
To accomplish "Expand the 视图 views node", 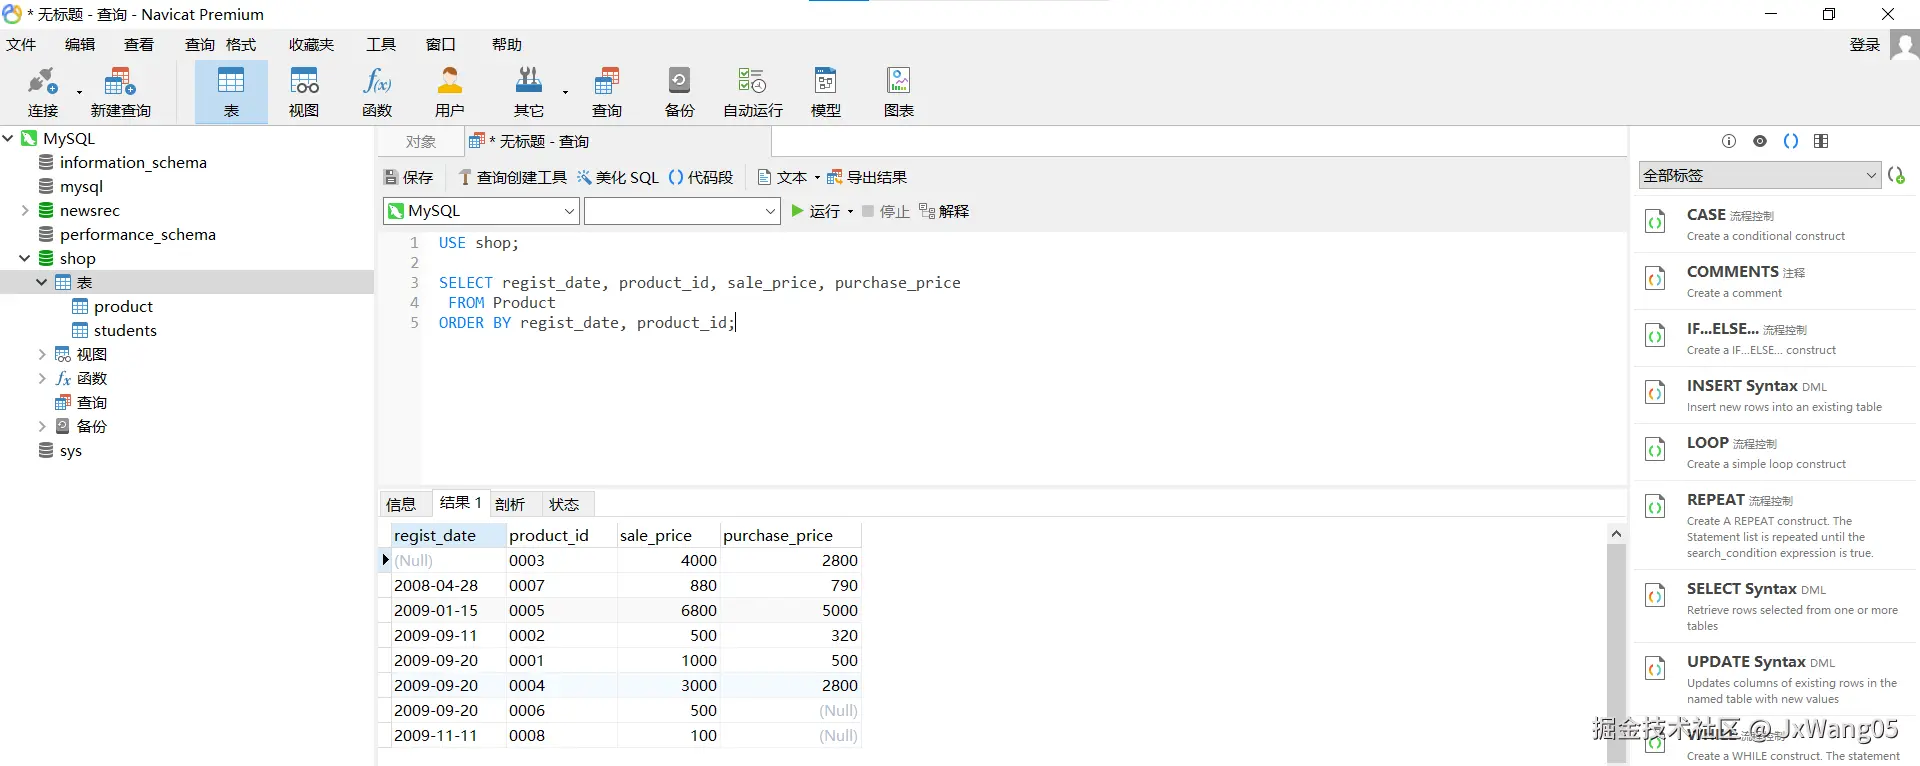I will coord(42,354).
